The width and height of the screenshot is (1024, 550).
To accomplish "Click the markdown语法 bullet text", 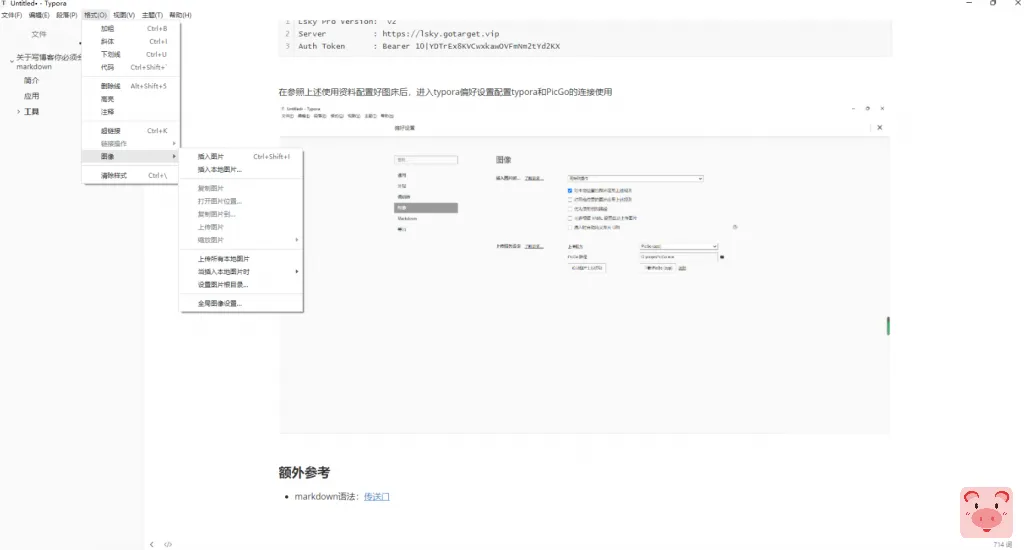I will (325, 496).
